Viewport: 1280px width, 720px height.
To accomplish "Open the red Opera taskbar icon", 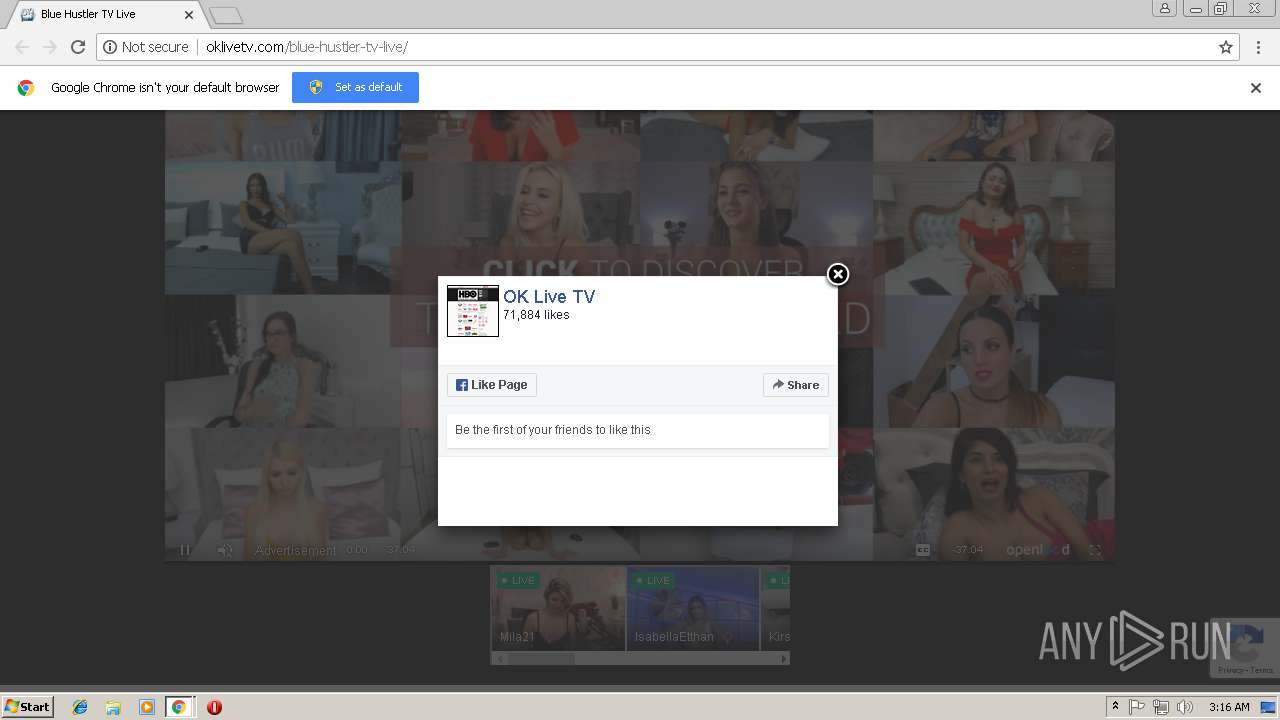I will (214, 707).
